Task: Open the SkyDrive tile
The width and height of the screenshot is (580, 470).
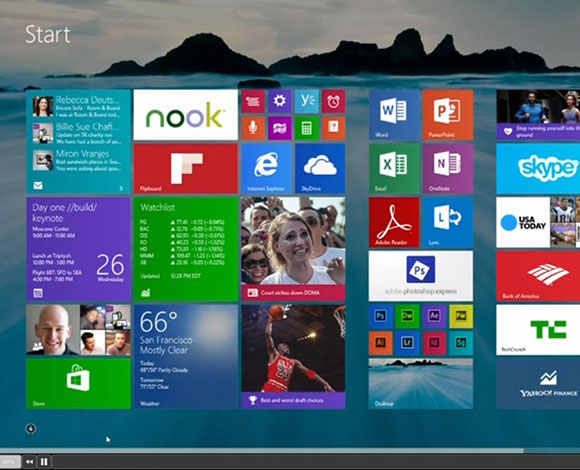Action: click(320, 169)
